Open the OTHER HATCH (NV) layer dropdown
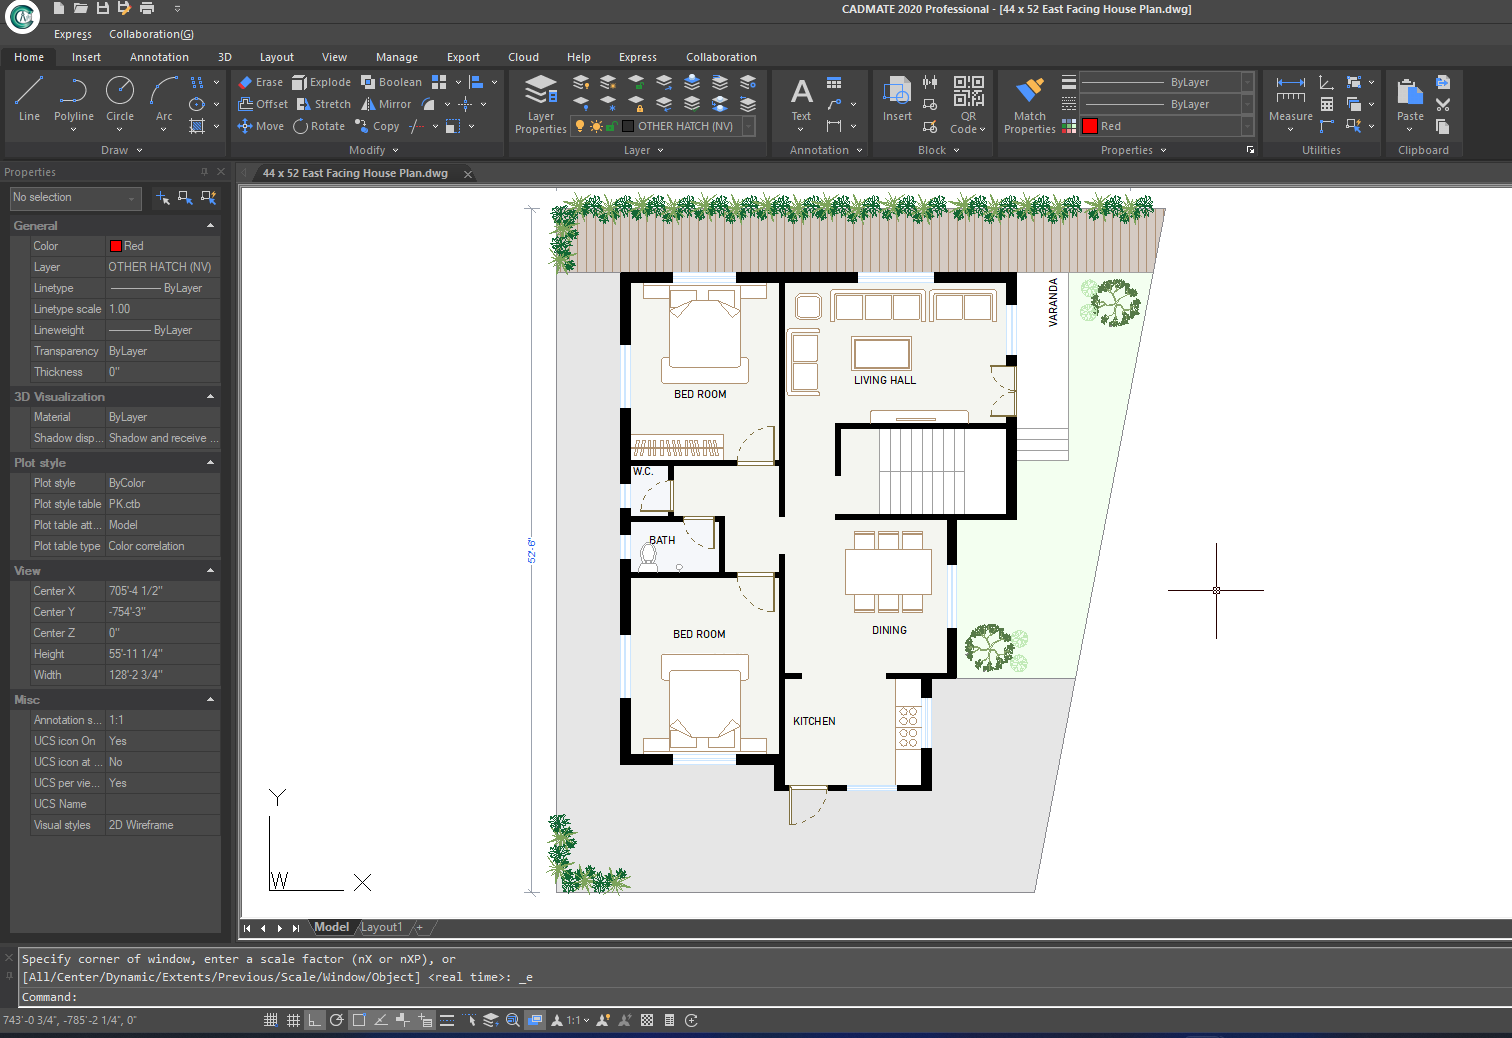The width and height of the screenshot is (1512, 1038). (748, 126)
